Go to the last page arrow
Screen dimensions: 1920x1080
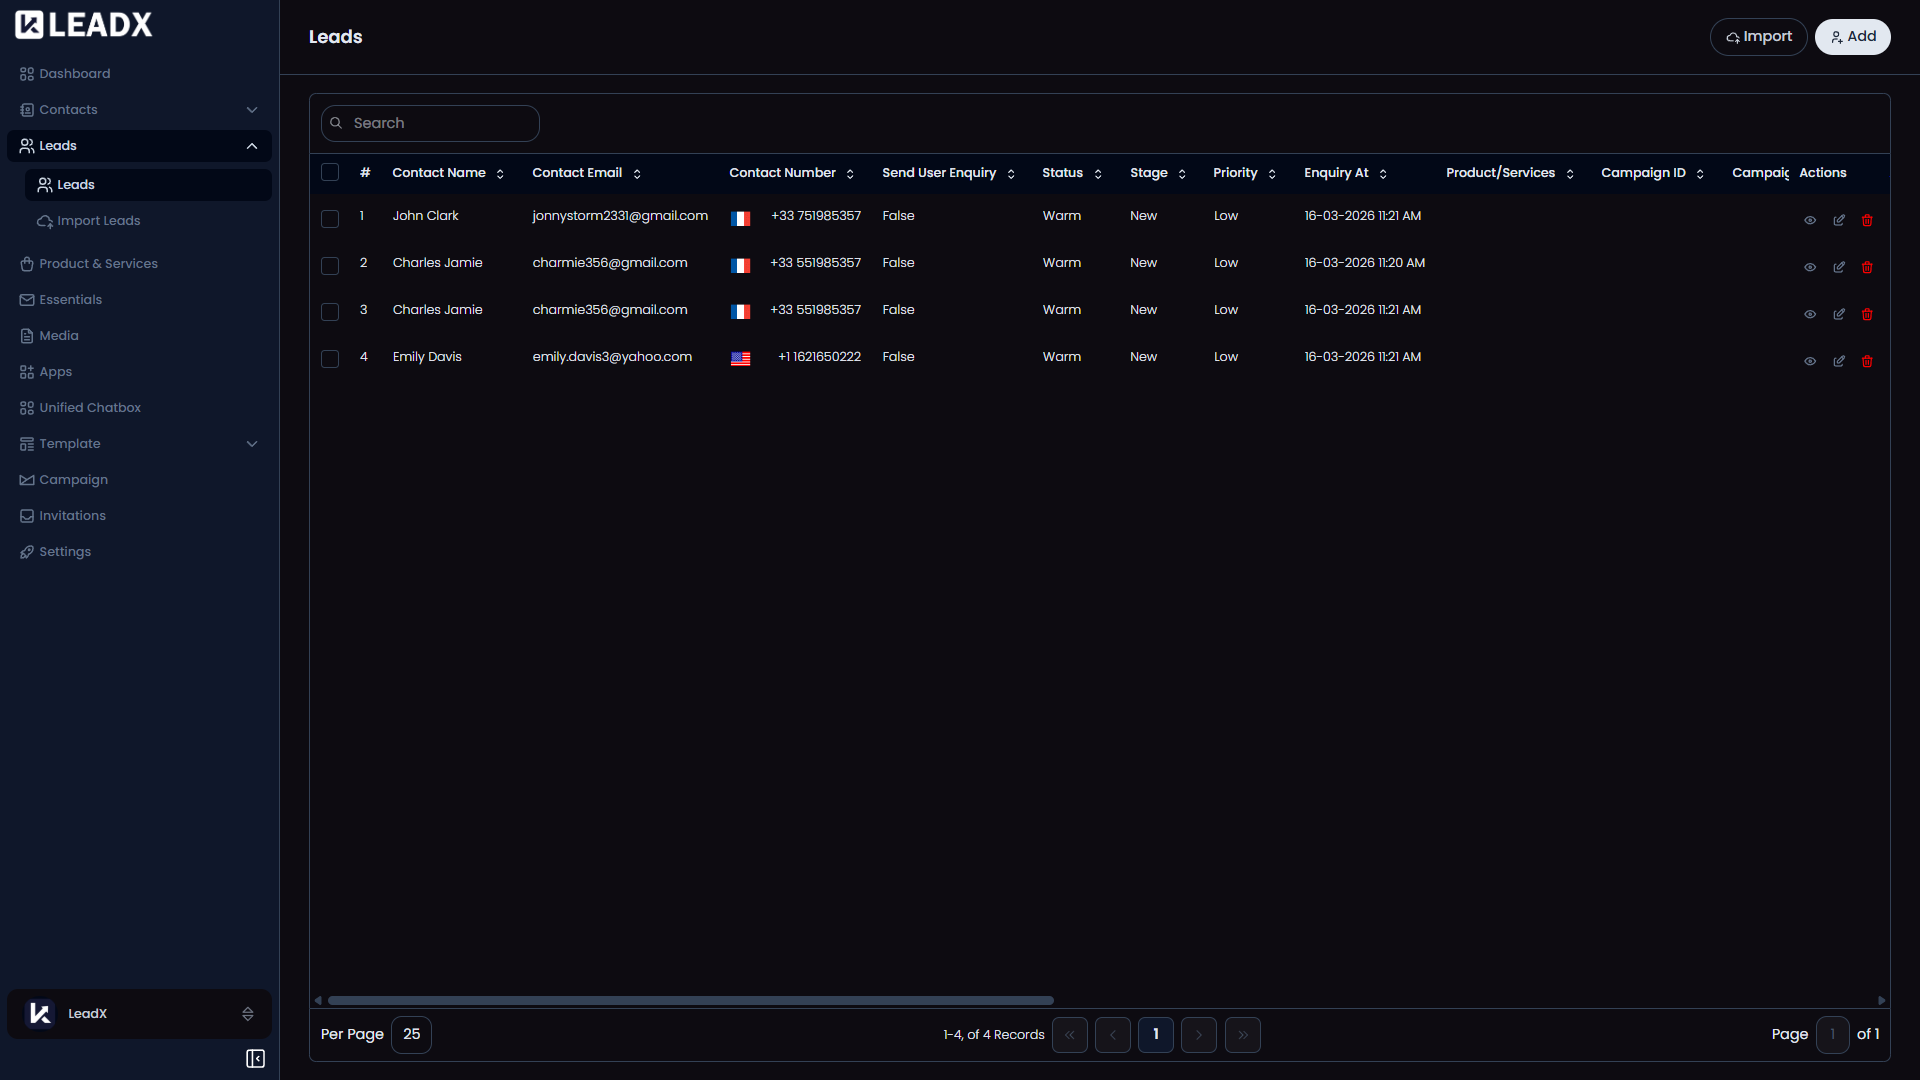pos(1242,1034)
